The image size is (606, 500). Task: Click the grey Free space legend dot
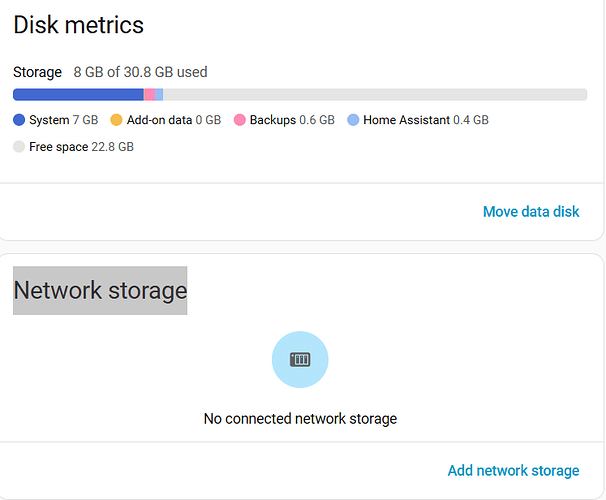19,147
